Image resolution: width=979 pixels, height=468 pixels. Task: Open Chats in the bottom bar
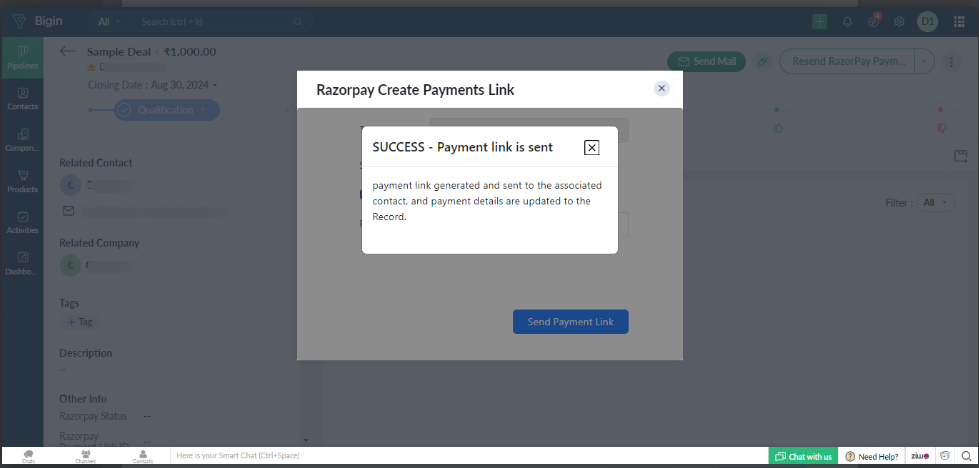pos(28,456)
